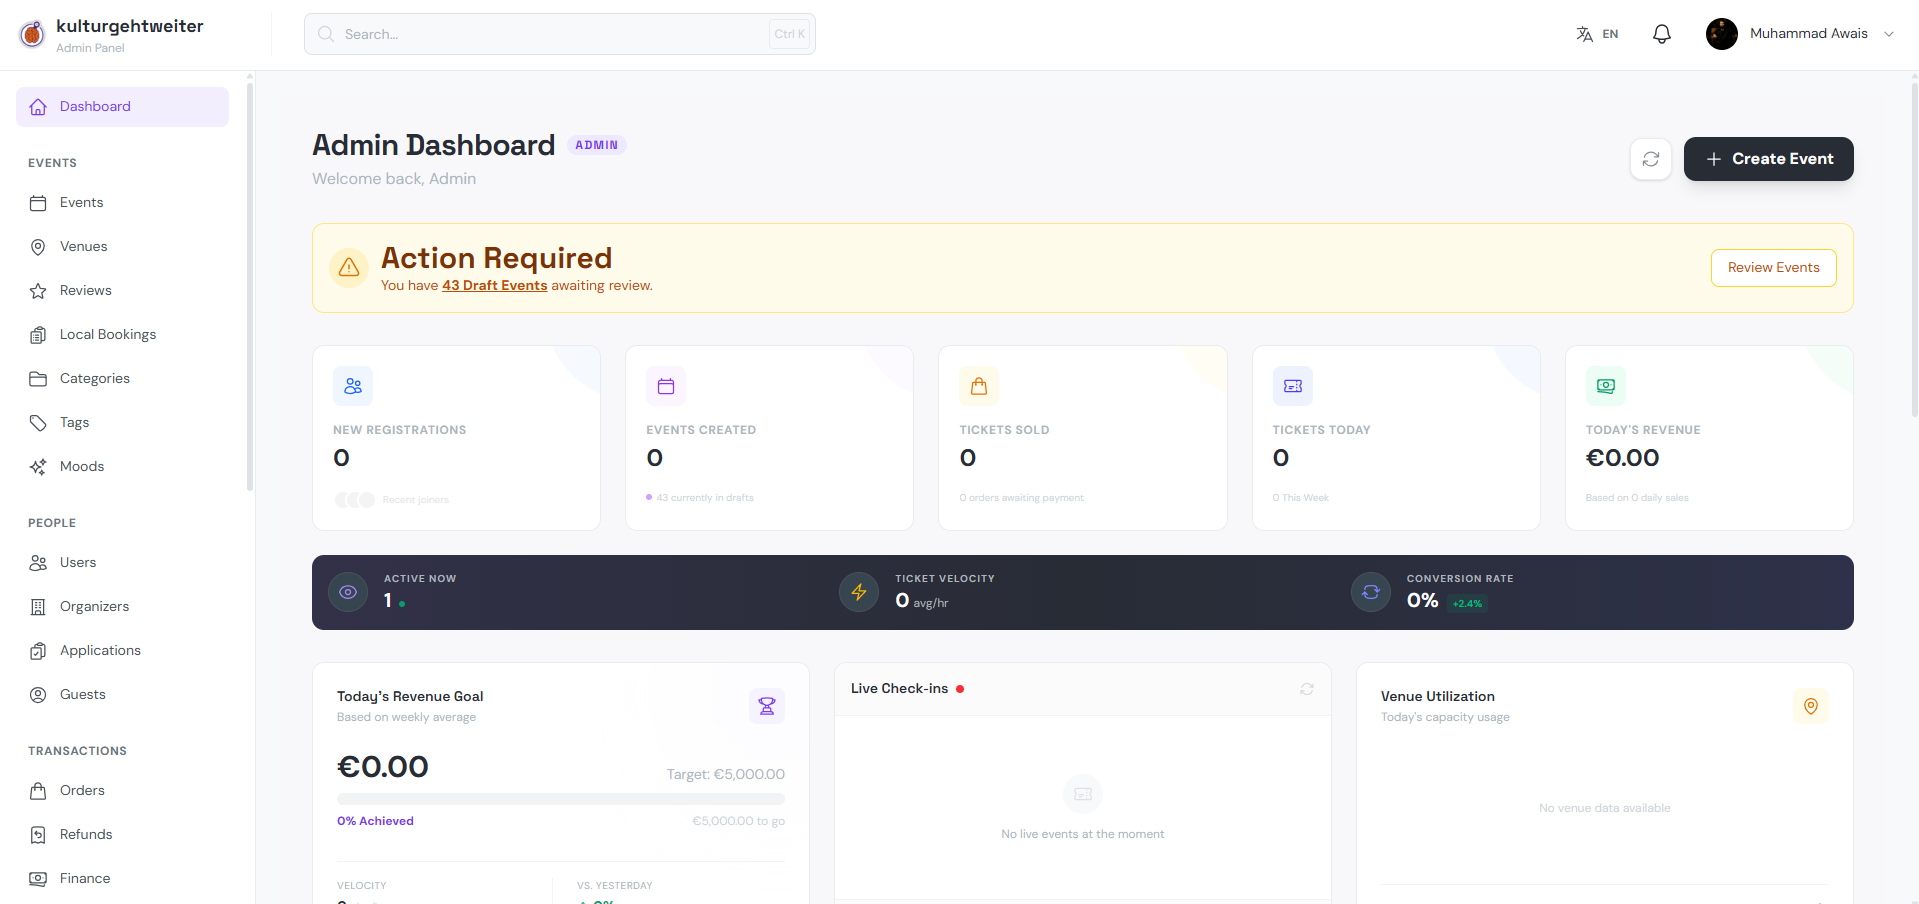The image size is (1919, 904).
Task: Click the Events Created calendar icon
Action: coord(666,386)
